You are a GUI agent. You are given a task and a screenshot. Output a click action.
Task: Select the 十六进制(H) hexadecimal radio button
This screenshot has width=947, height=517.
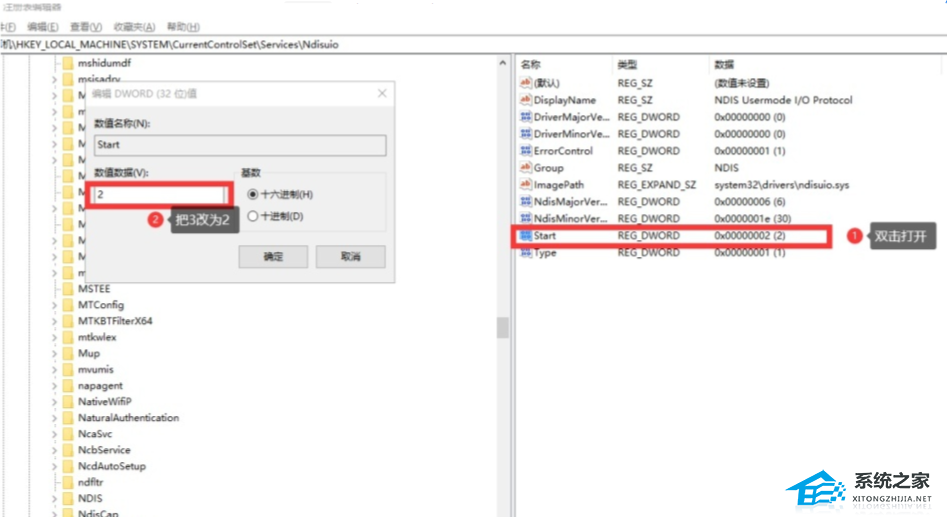[253, 194]
